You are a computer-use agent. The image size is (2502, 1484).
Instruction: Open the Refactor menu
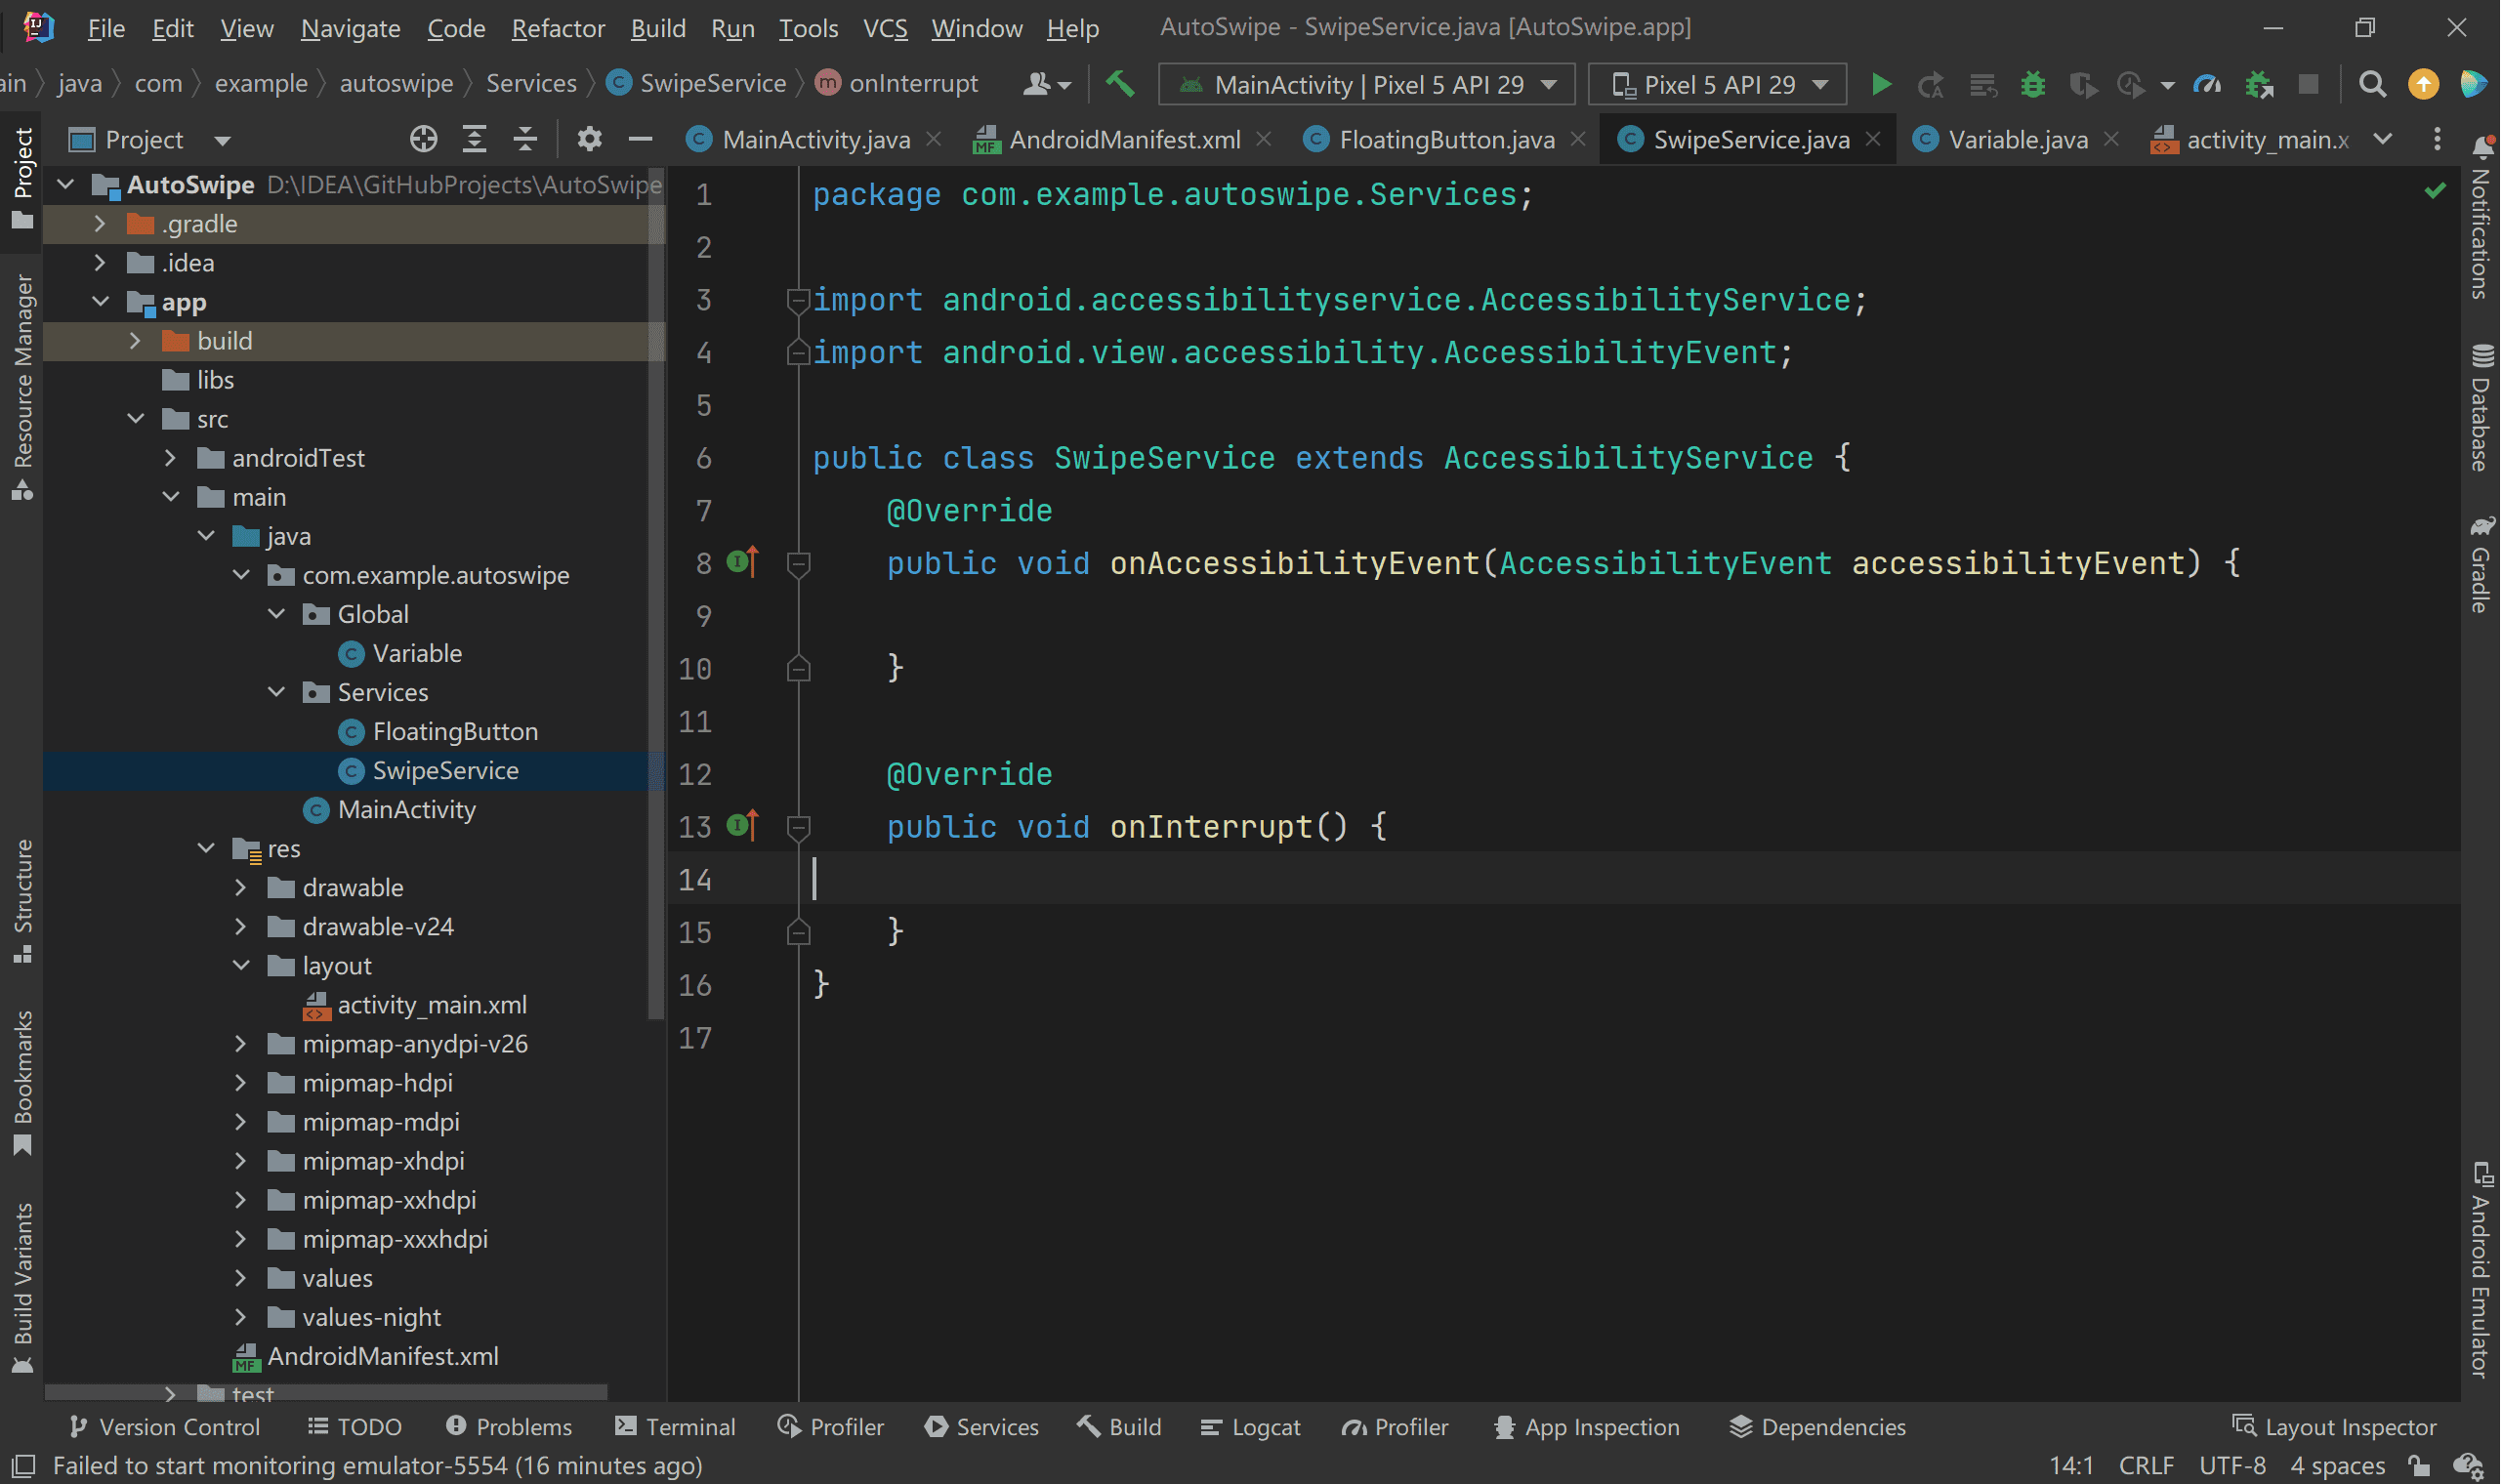(x=558, y=28)
